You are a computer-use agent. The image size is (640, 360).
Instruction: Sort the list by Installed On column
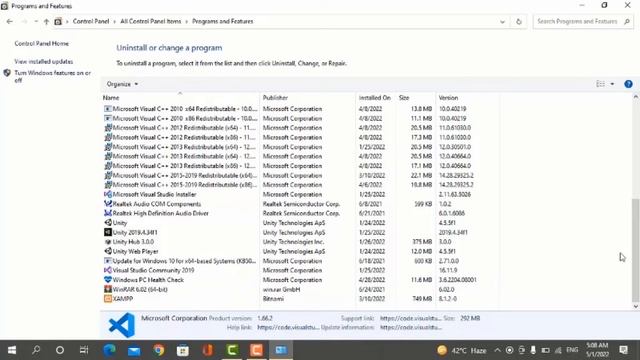375,98
